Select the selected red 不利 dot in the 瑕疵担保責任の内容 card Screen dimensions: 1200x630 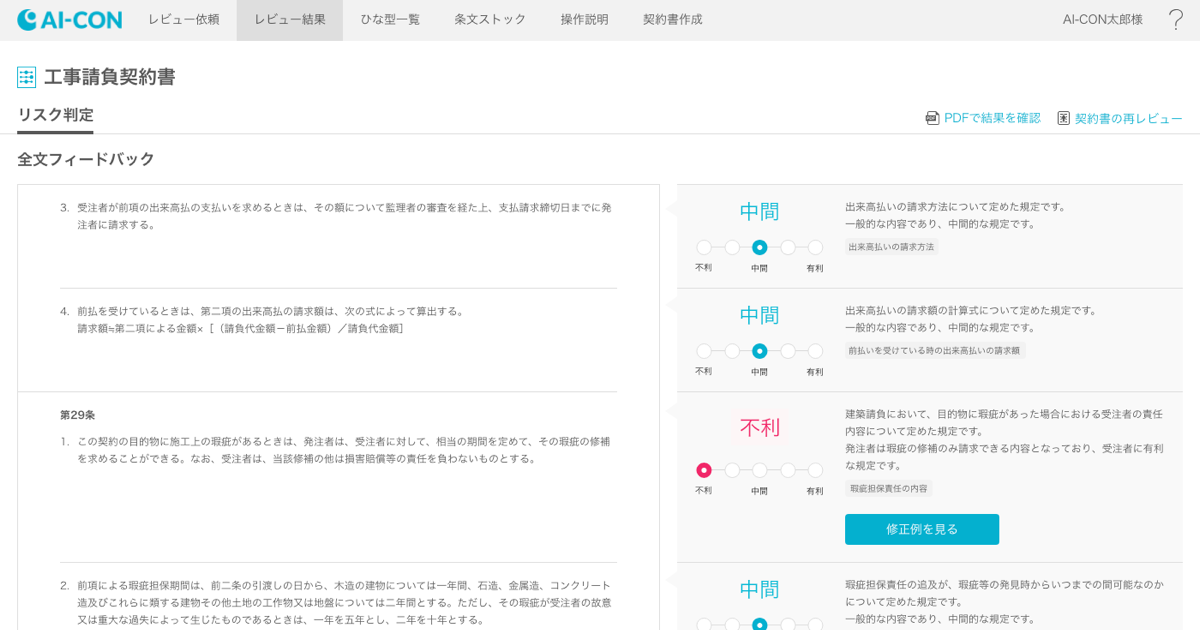(x=704, y=470)
